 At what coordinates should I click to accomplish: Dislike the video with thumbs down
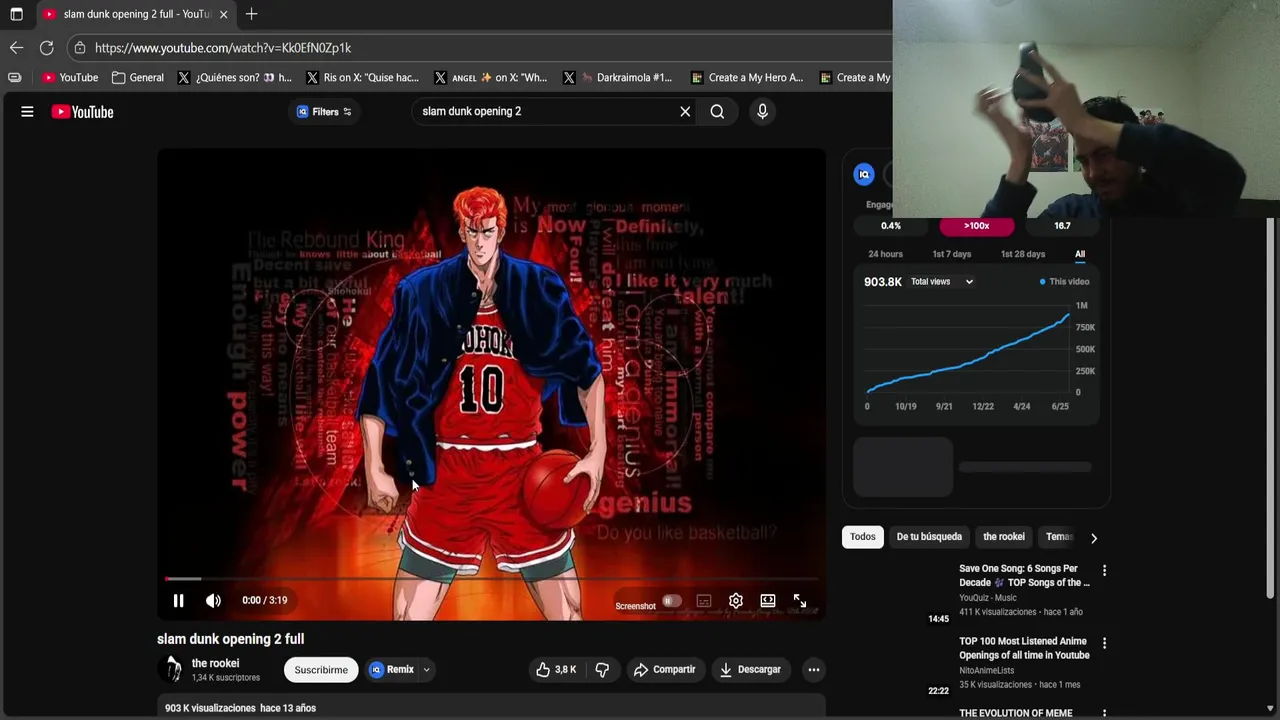click(602, 669)
